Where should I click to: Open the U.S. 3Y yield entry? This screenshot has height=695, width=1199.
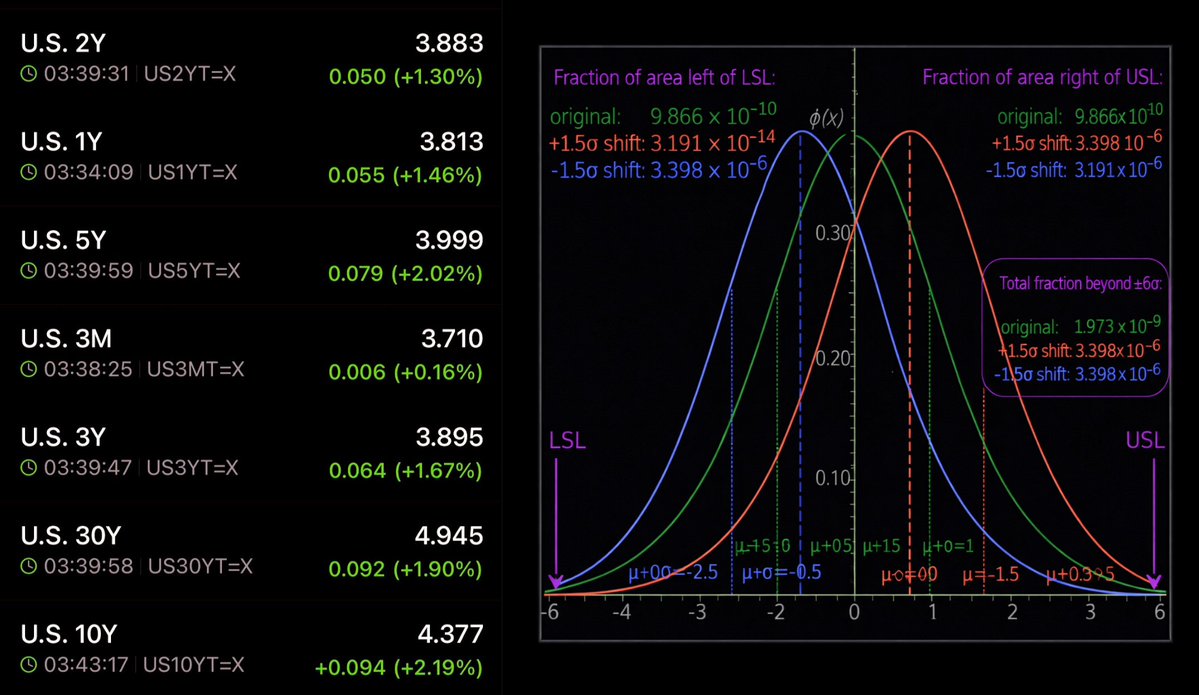63,437
